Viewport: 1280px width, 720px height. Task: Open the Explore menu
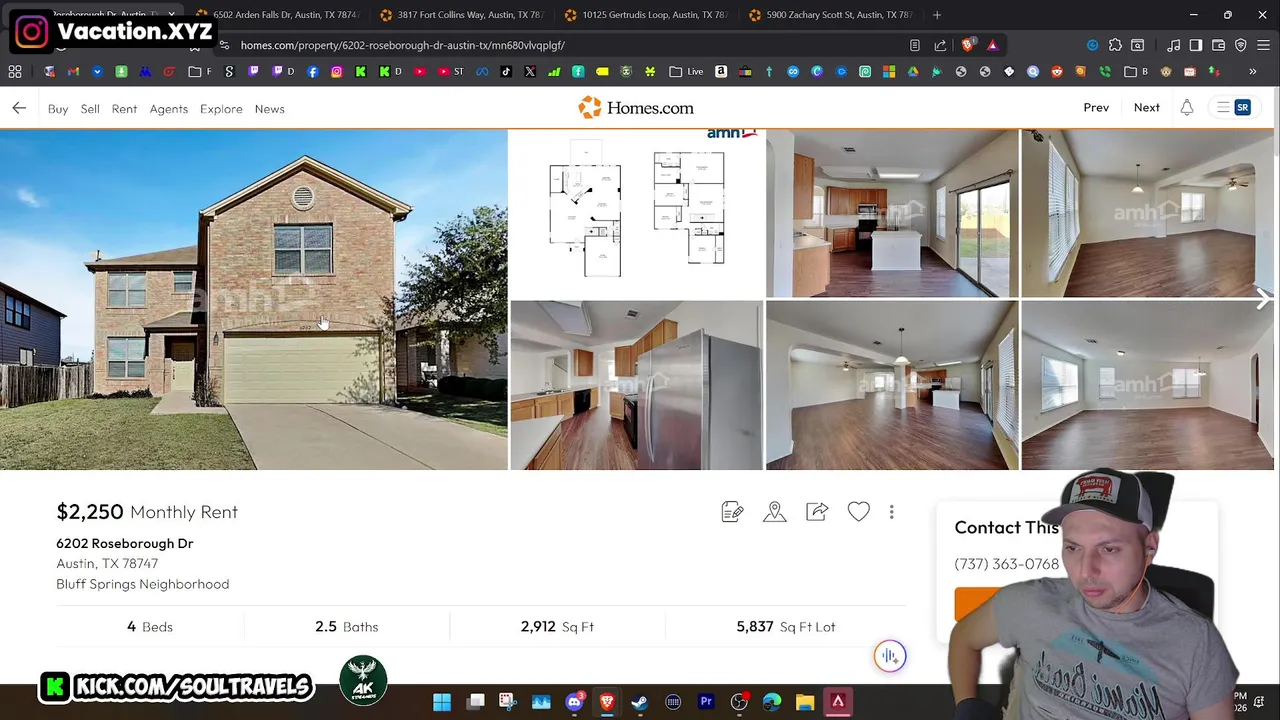tap(221, 109)
